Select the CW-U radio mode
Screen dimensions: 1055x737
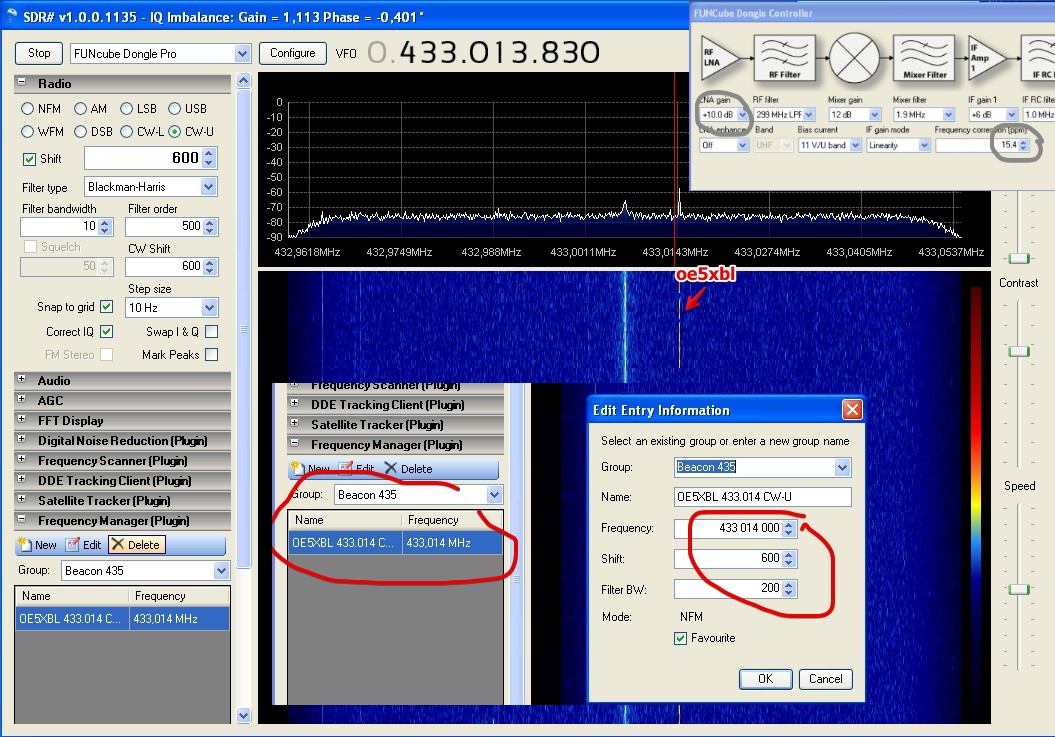click(175, 131)
